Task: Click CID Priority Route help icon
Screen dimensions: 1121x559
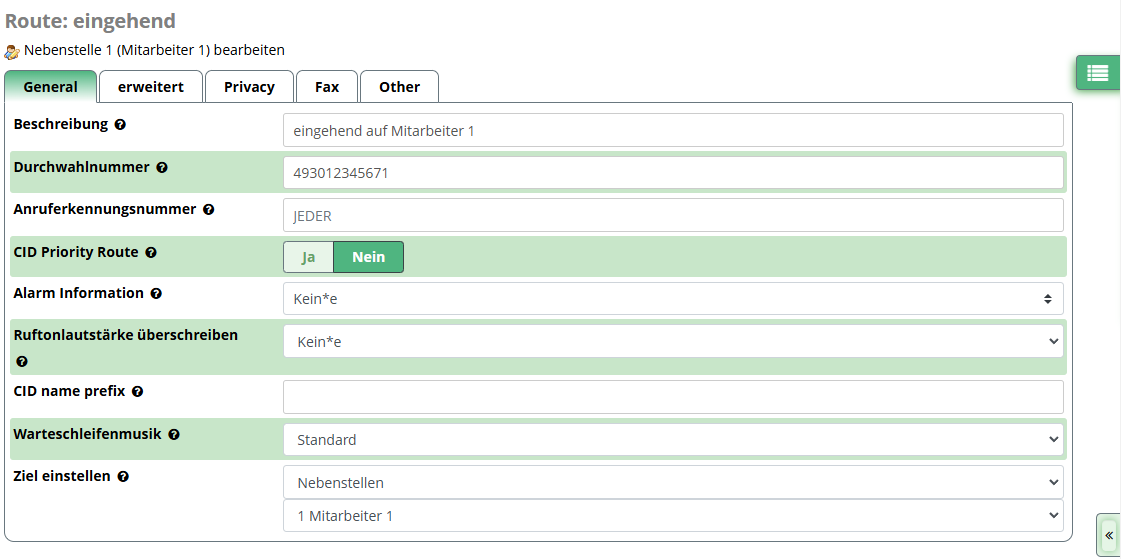Action: point(151,253)
